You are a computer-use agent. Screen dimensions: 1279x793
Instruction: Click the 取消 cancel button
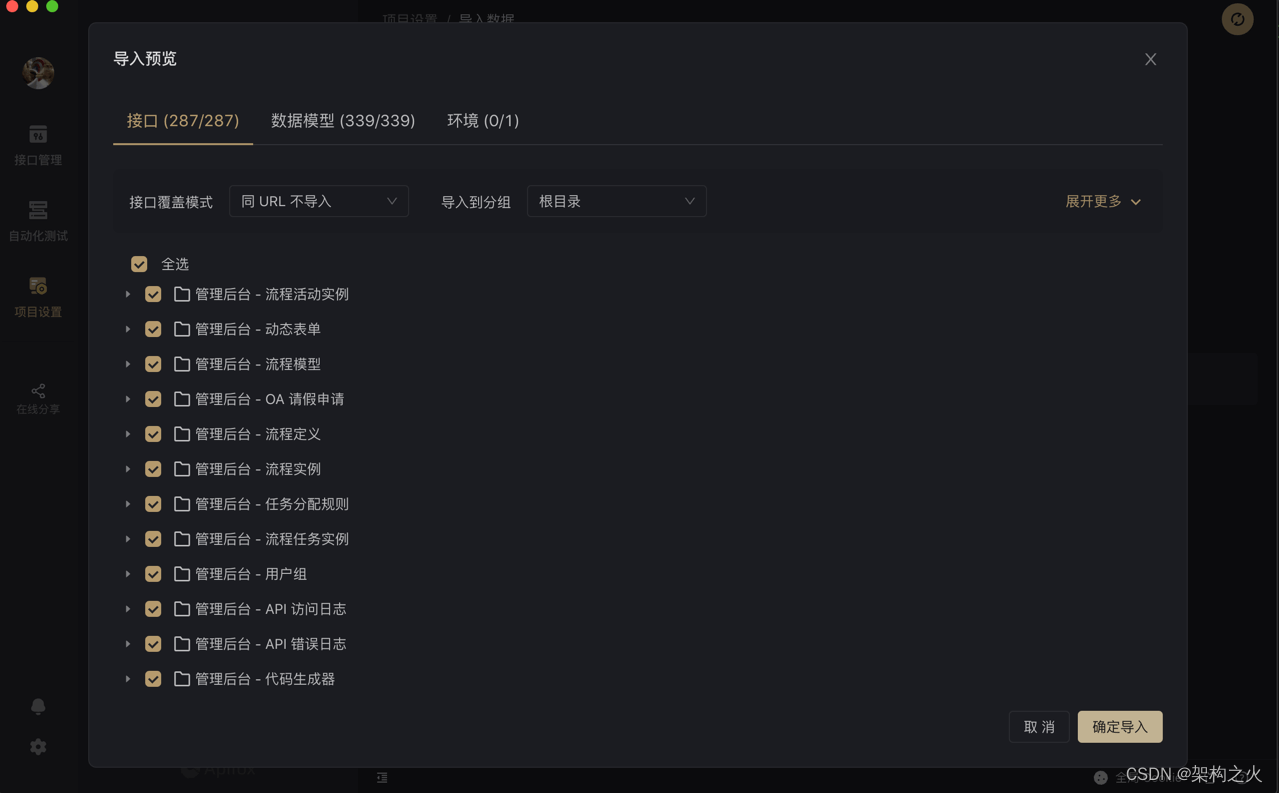(x=1038, y=726)
